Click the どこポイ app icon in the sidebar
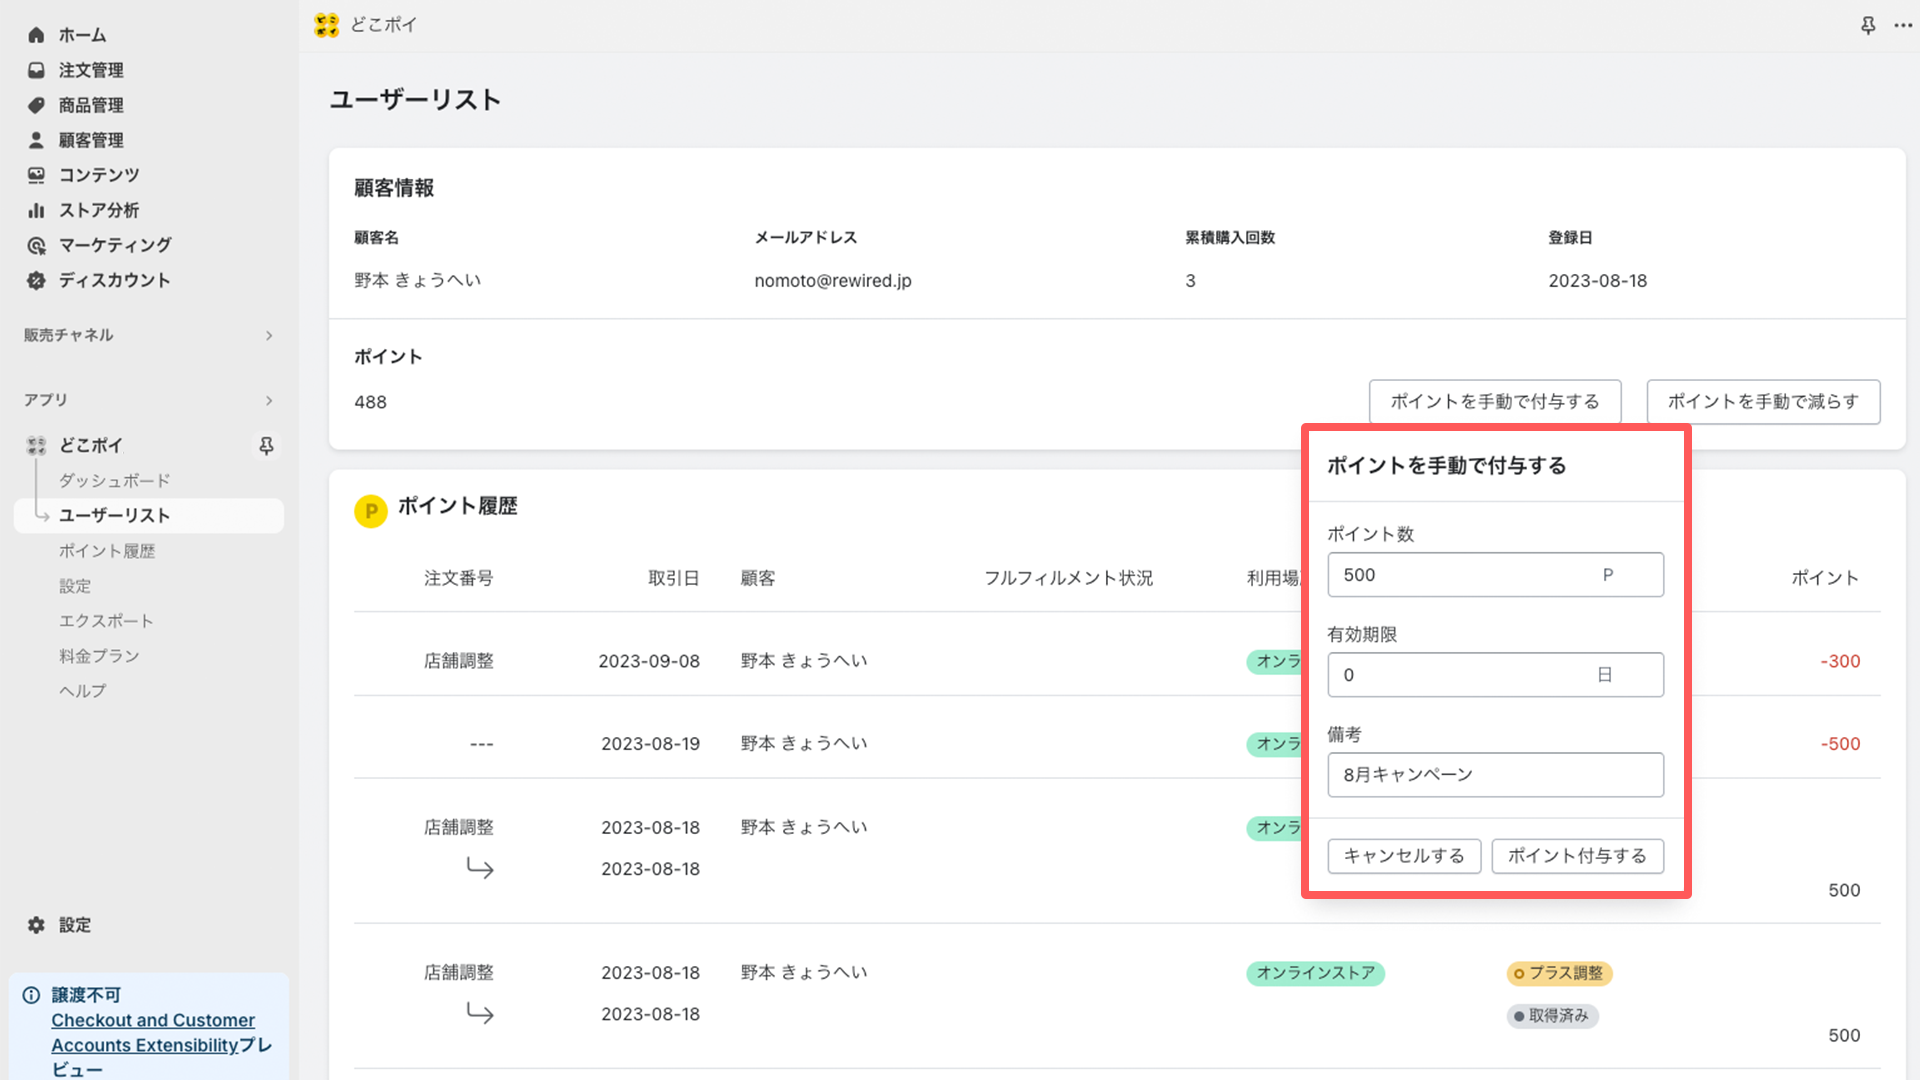 pos(36,445)
